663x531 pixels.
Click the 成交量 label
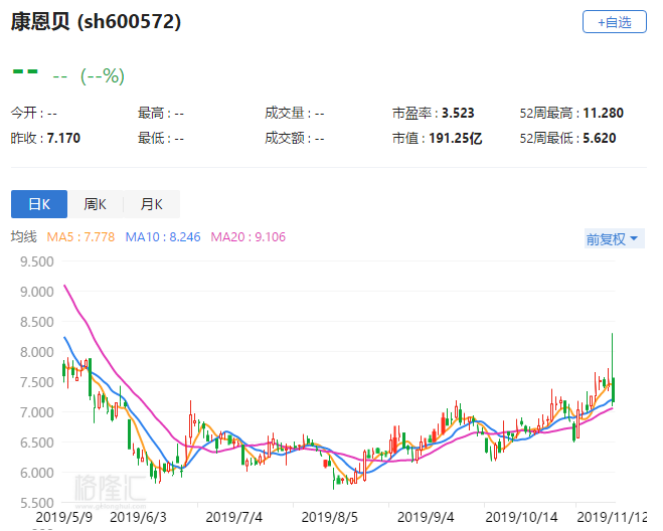pos(285,113)
